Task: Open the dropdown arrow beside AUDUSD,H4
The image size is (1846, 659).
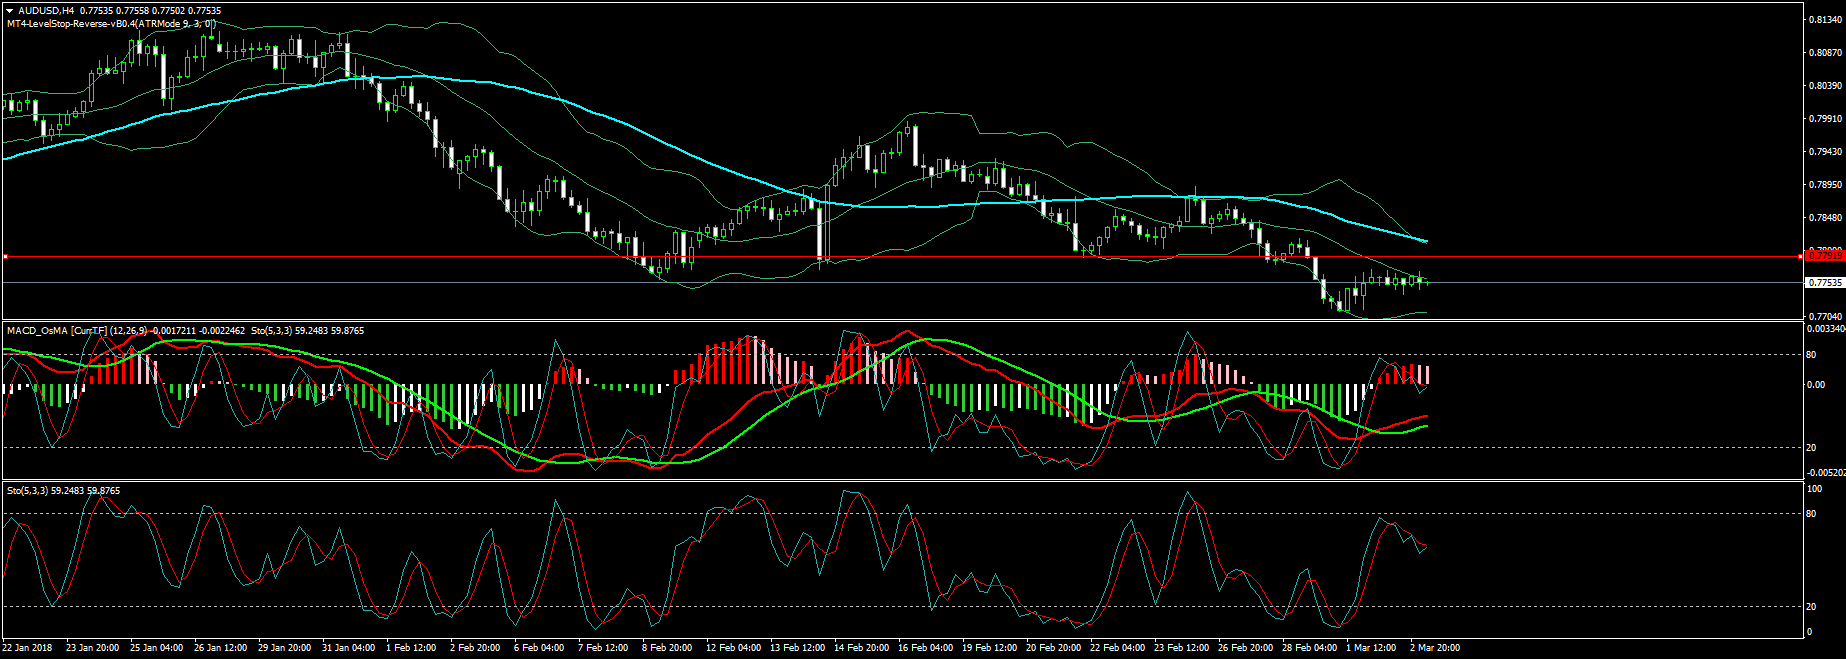Action: click(x=10, y=11)
